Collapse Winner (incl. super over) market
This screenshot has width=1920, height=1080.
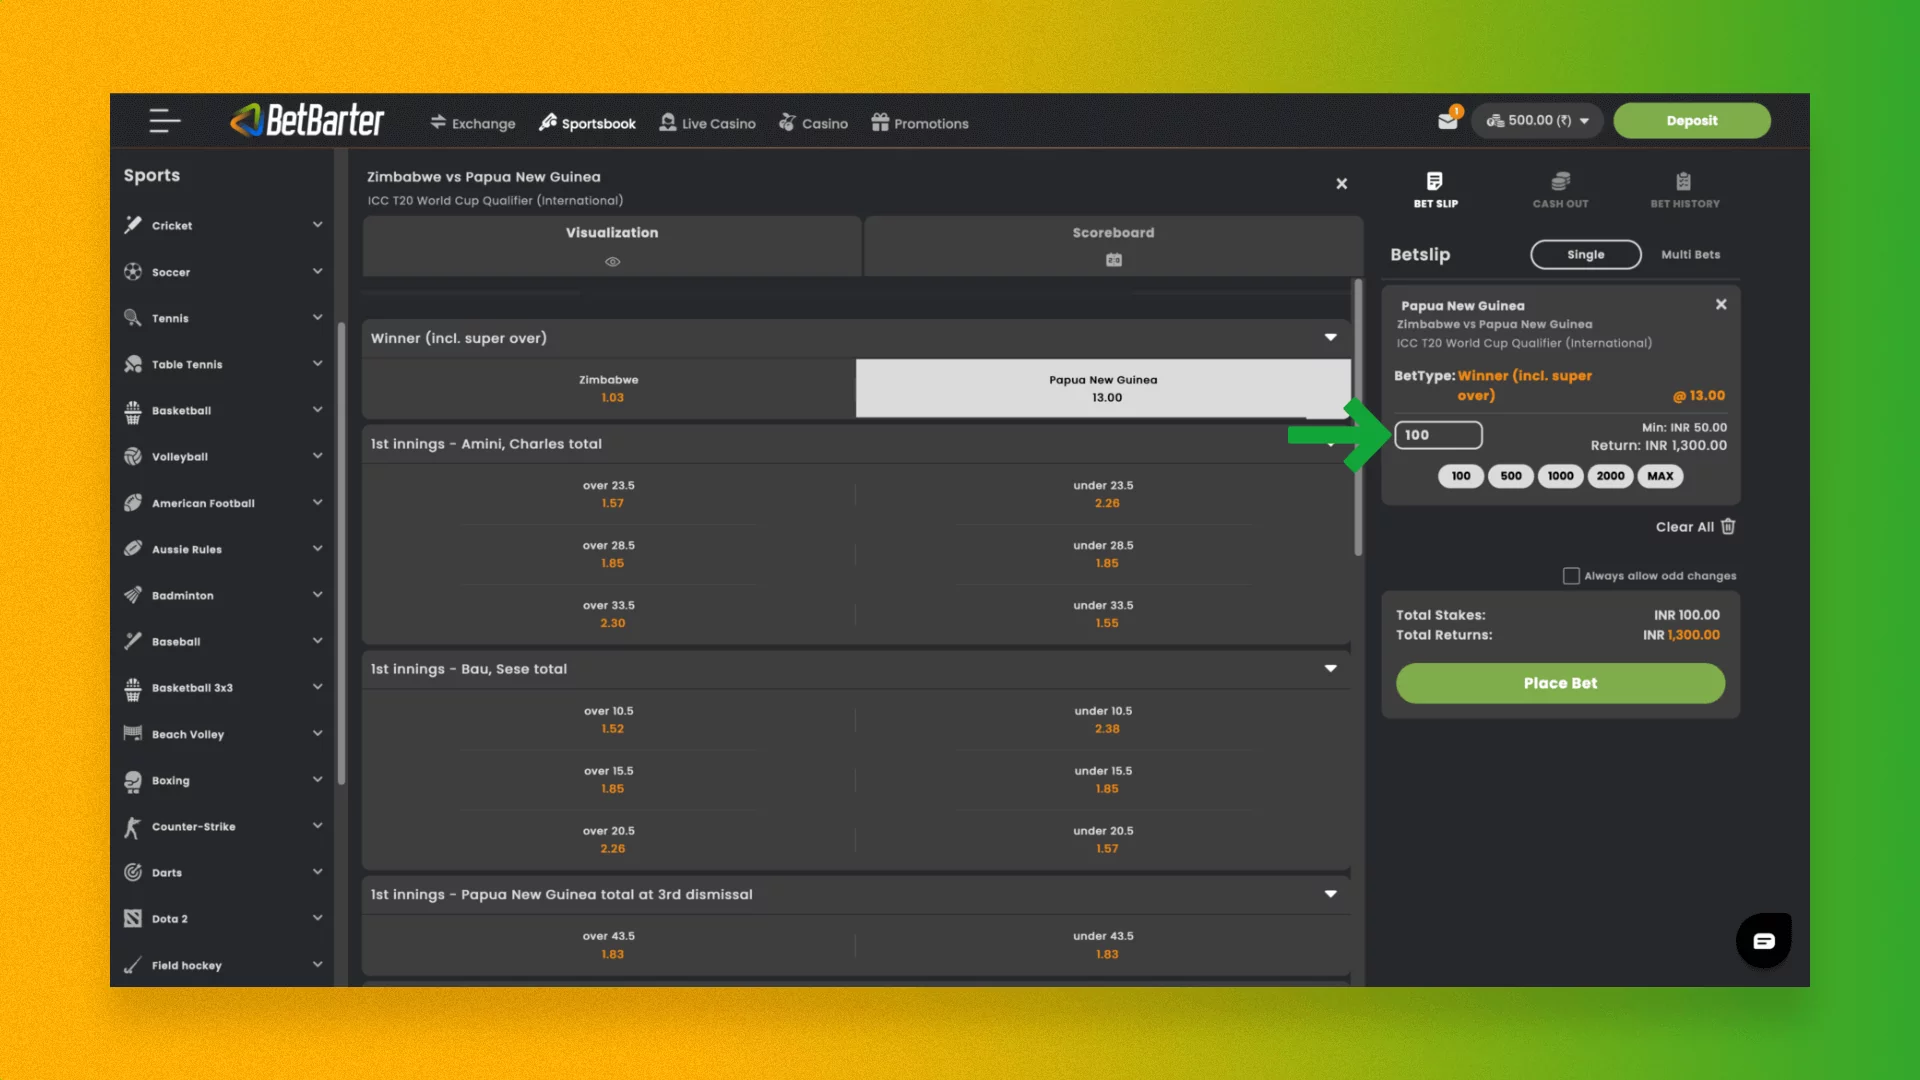pyautogui.click(x=1330, y=337)
